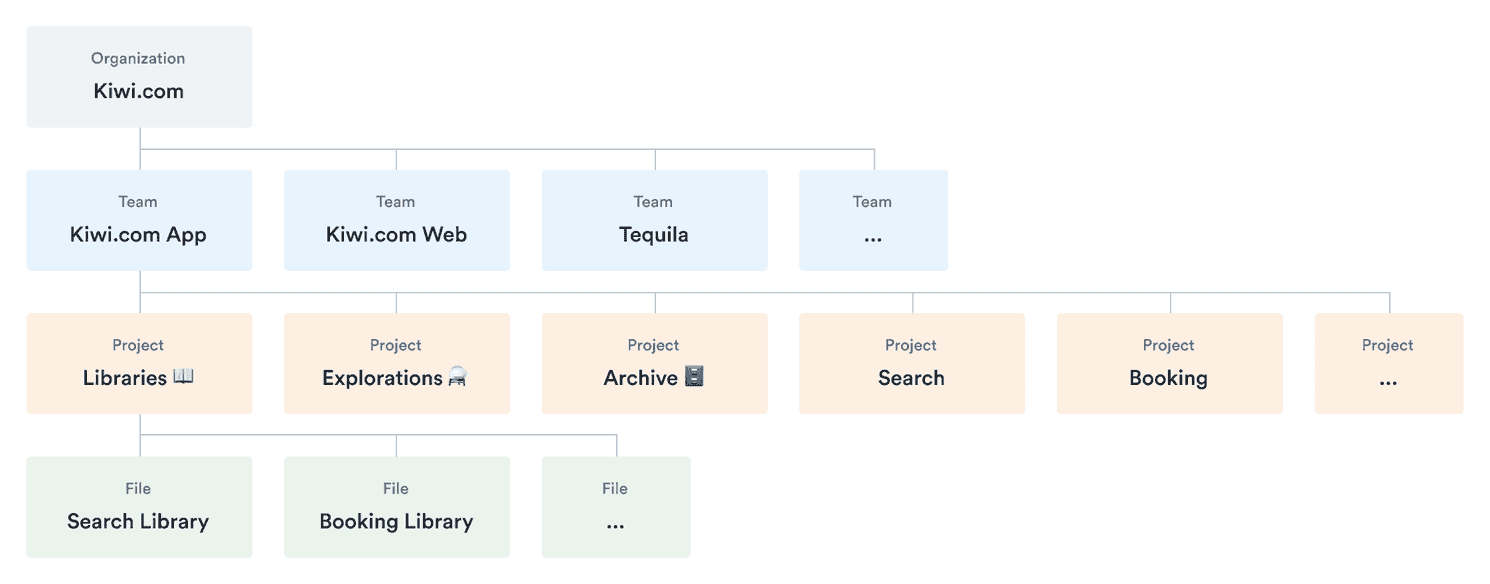This screenshot has height=584, width=1490.
Task: Click the Tequila team node
Action: pos(654,221)
